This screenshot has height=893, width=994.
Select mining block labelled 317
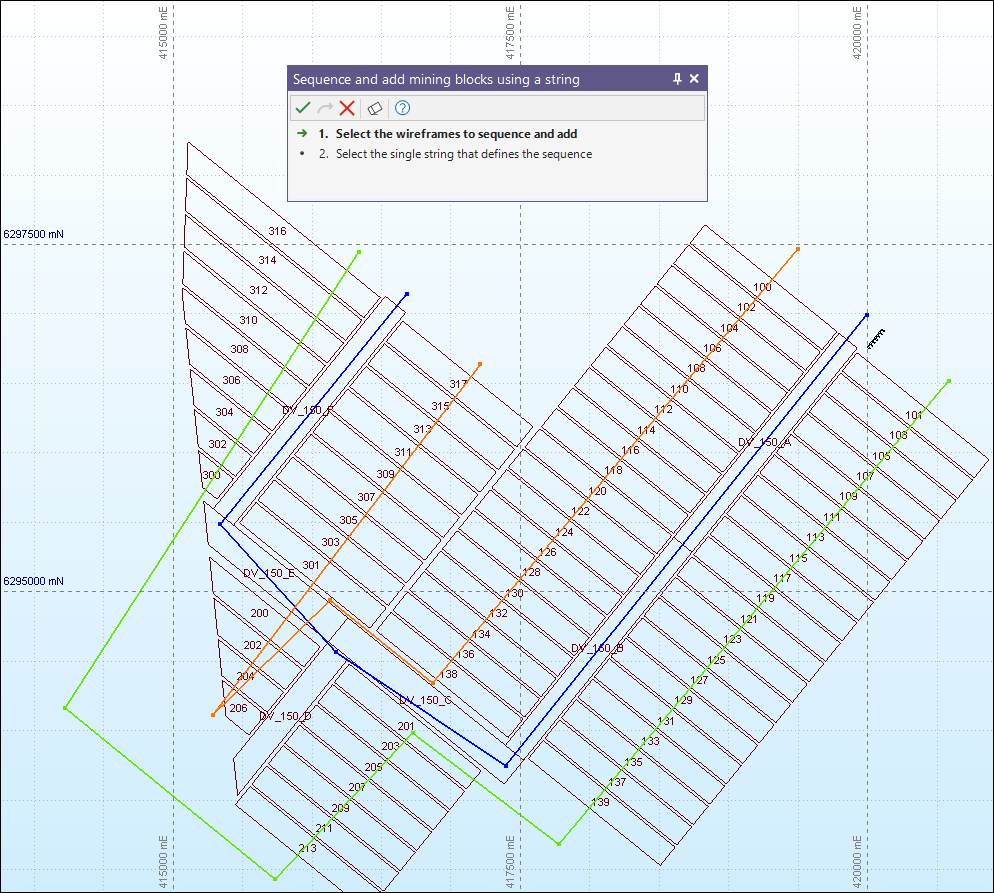pos(458,384)
